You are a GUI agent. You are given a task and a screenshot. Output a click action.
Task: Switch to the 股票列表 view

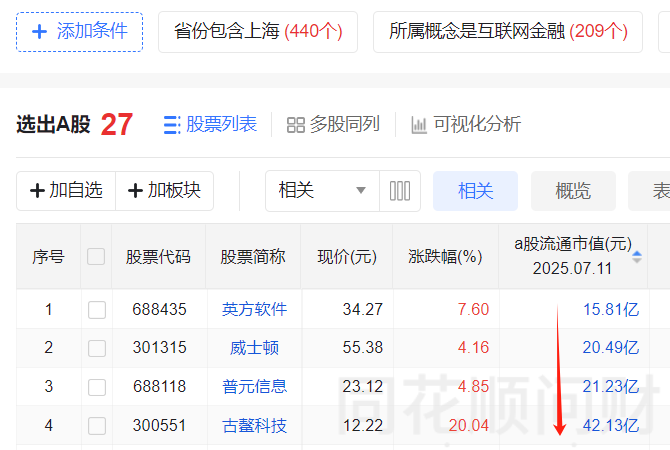tap(210, 125)
